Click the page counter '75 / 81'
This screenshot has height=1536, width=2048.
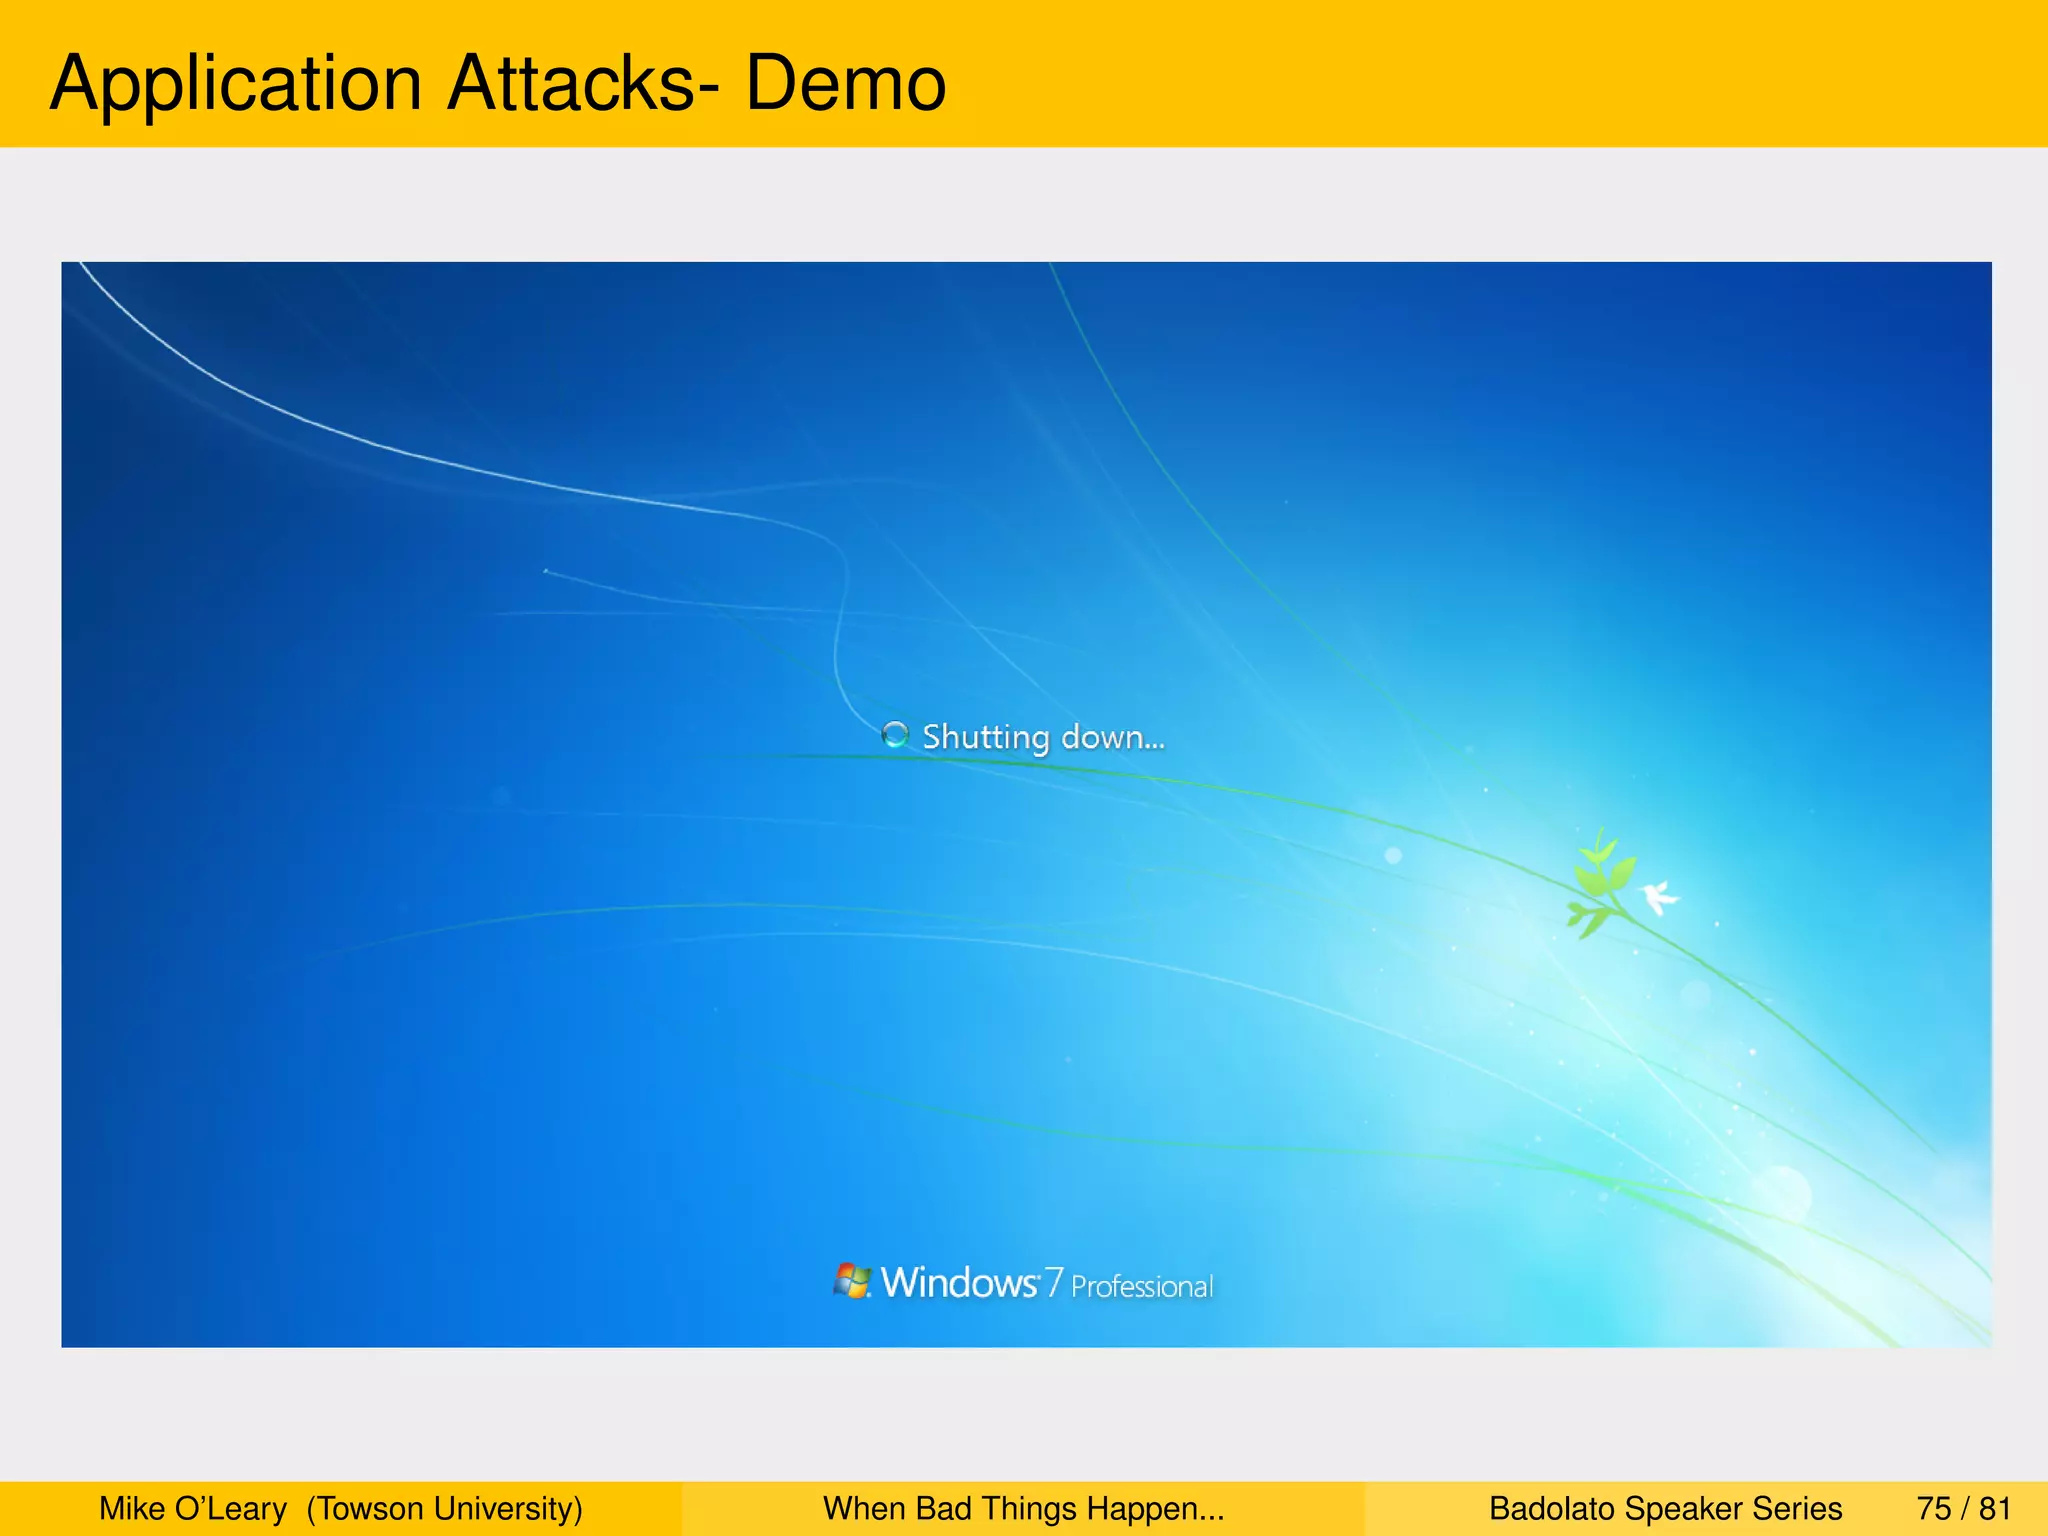[1964, 1508]
